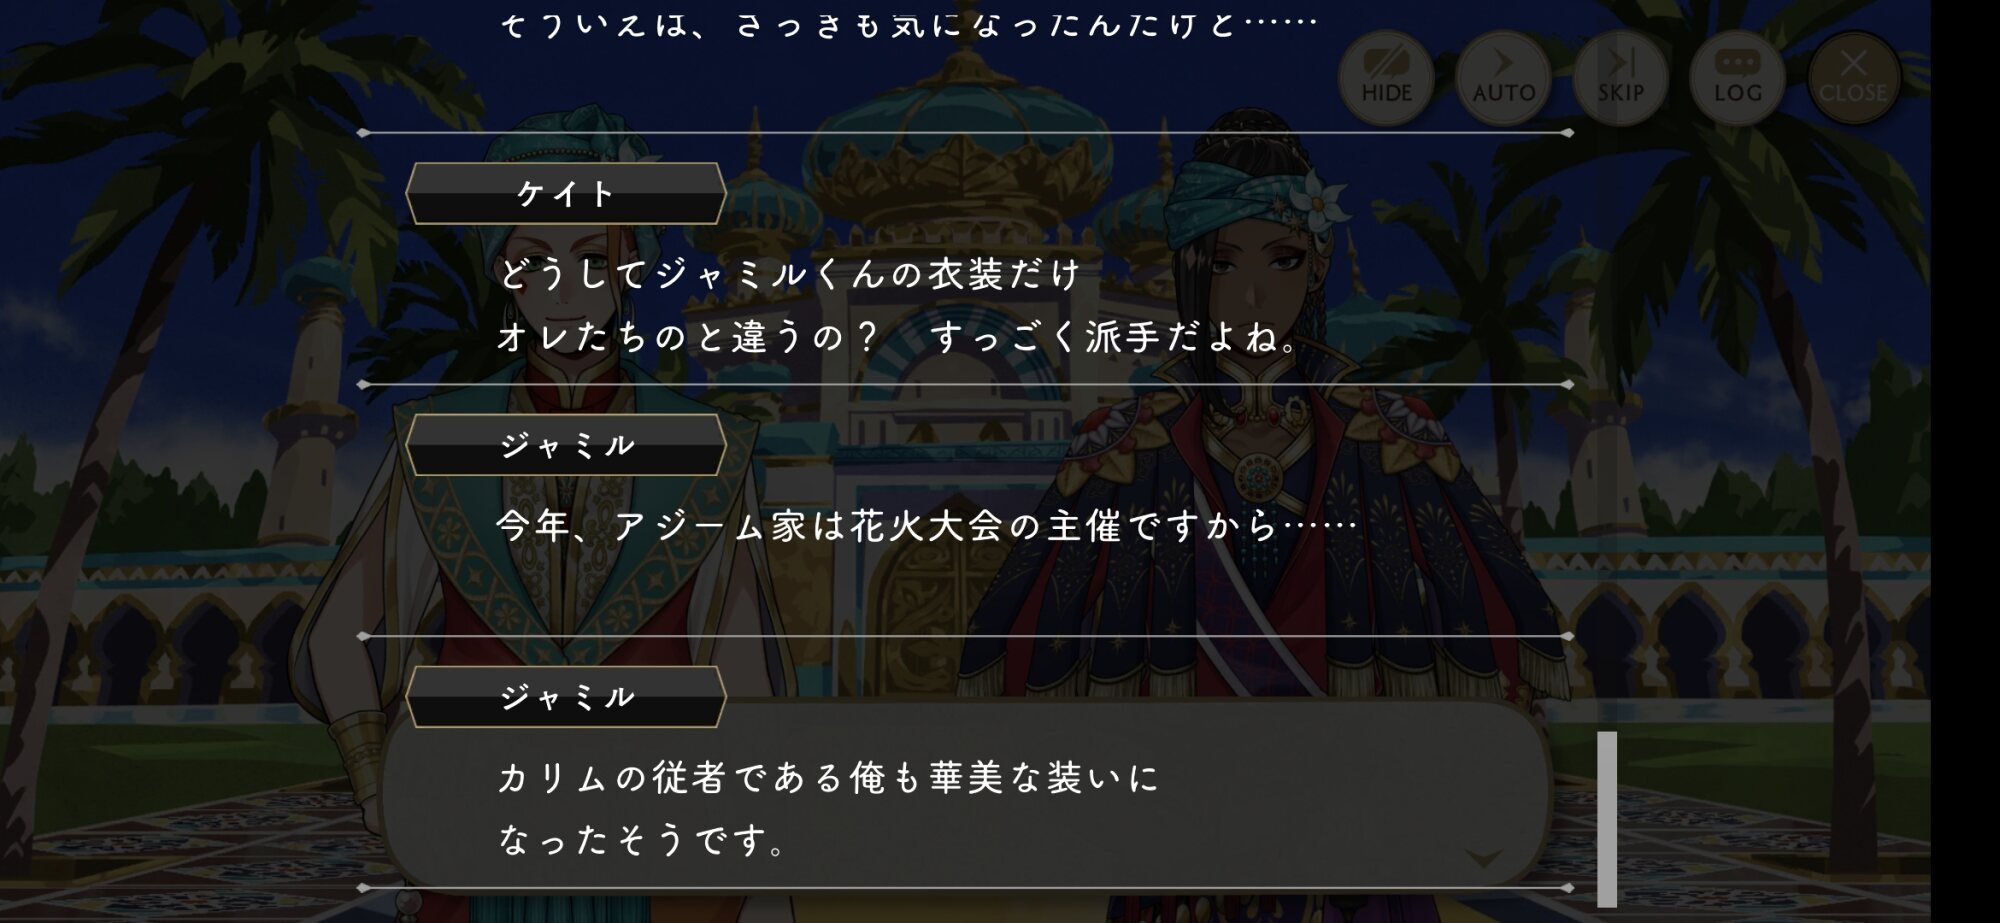Click the partially visible top log line
Image resolution: width=2000 pixels, height=923 pixels.
click(x=908, y=24)
